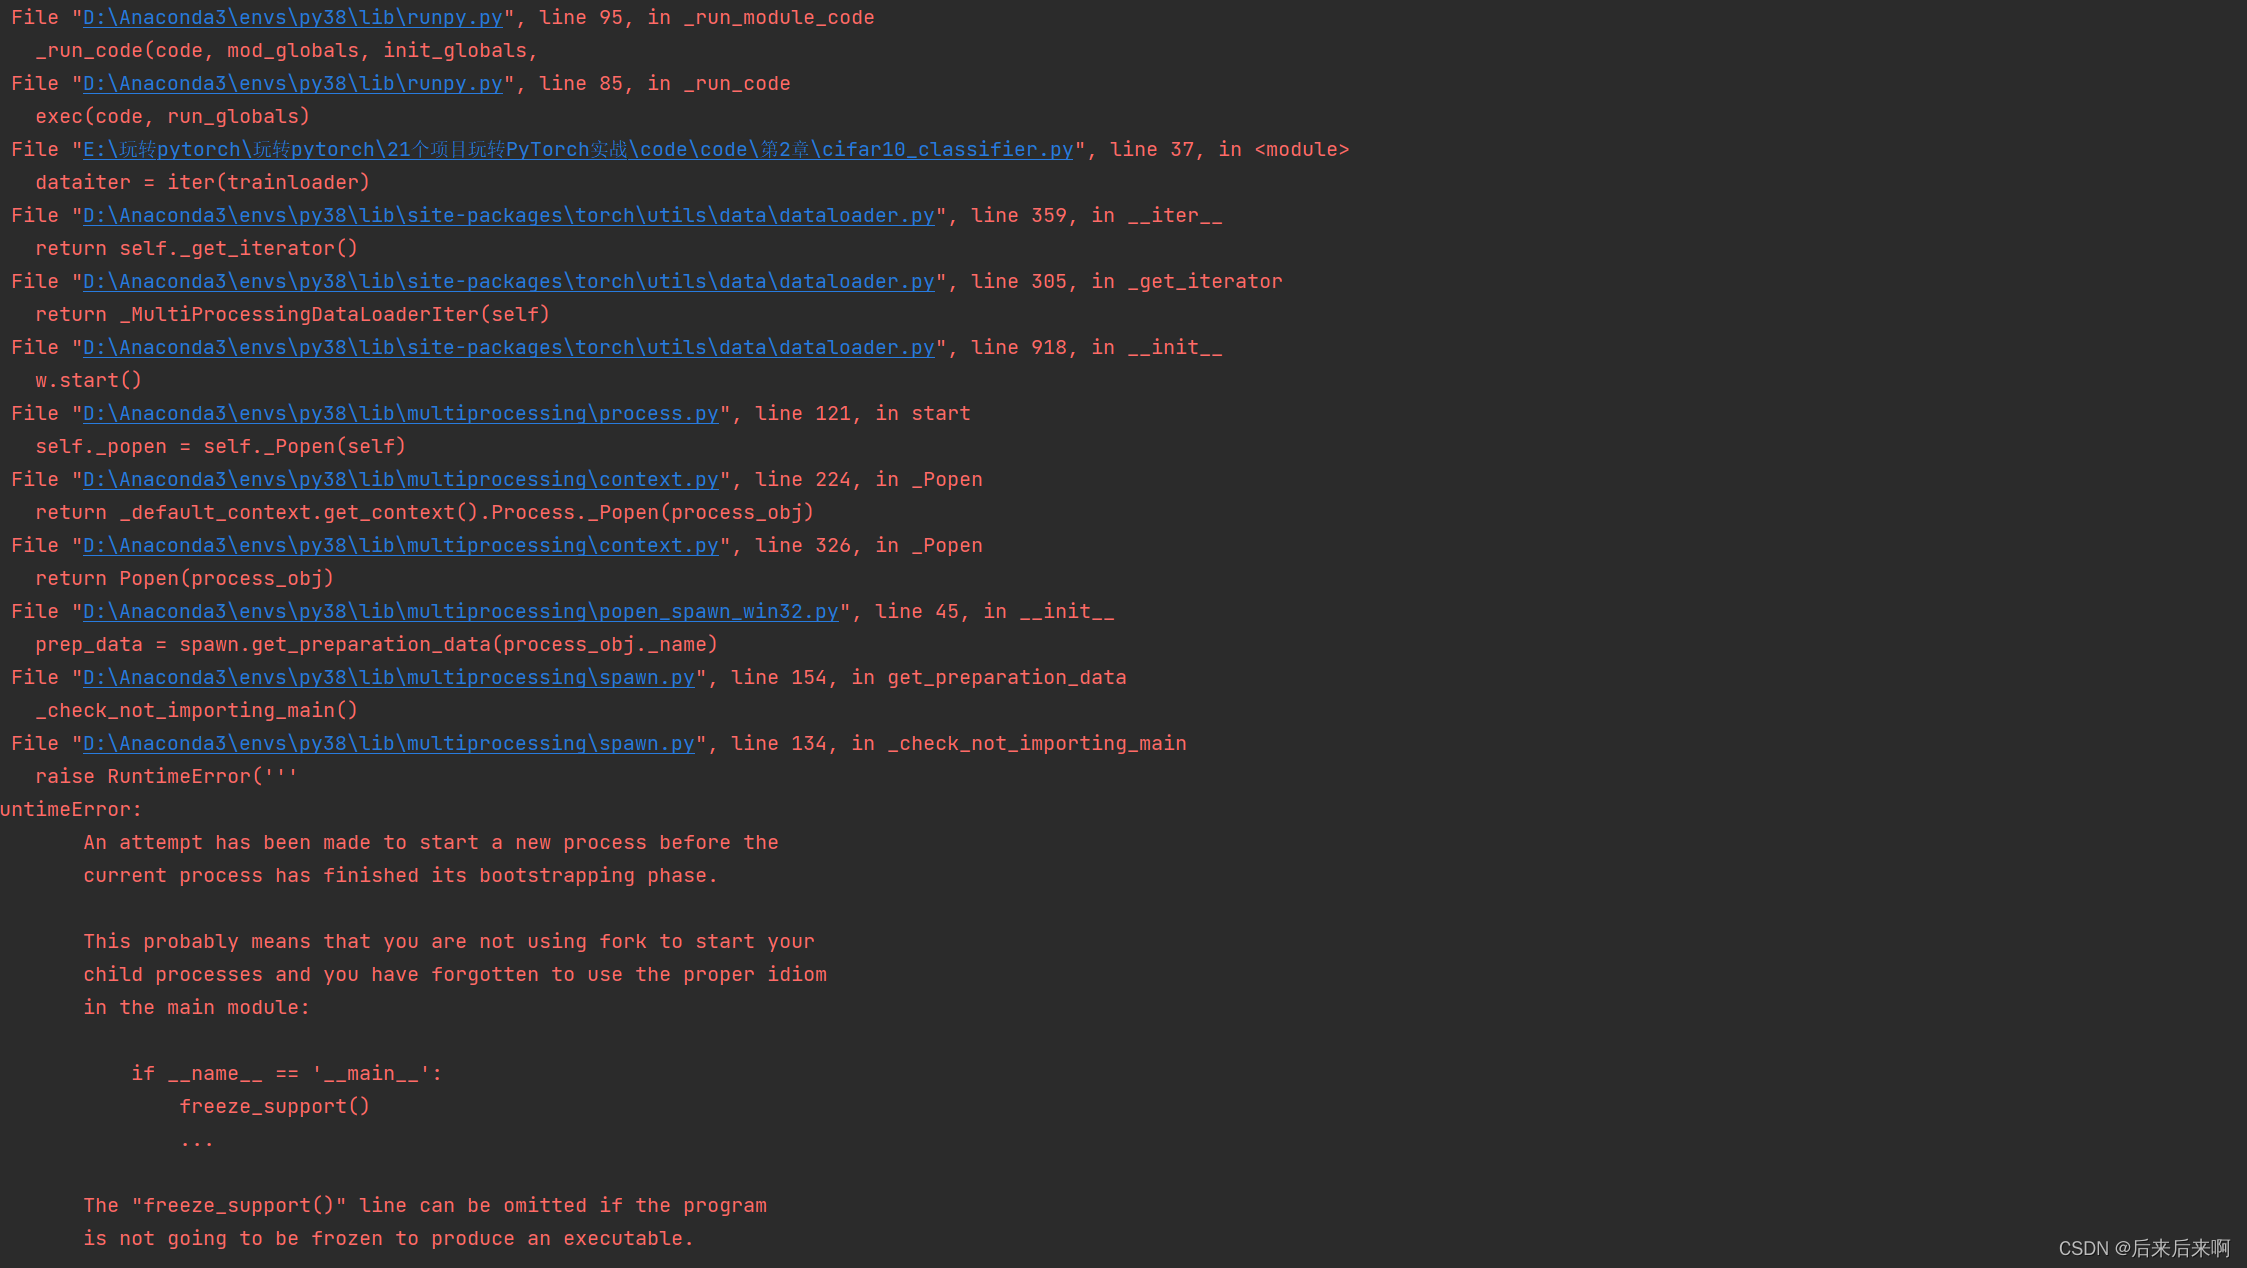This screenshot has height=1268, width=2247.
Task: Open spawn.py link at line 154
Action: [388, 678]
